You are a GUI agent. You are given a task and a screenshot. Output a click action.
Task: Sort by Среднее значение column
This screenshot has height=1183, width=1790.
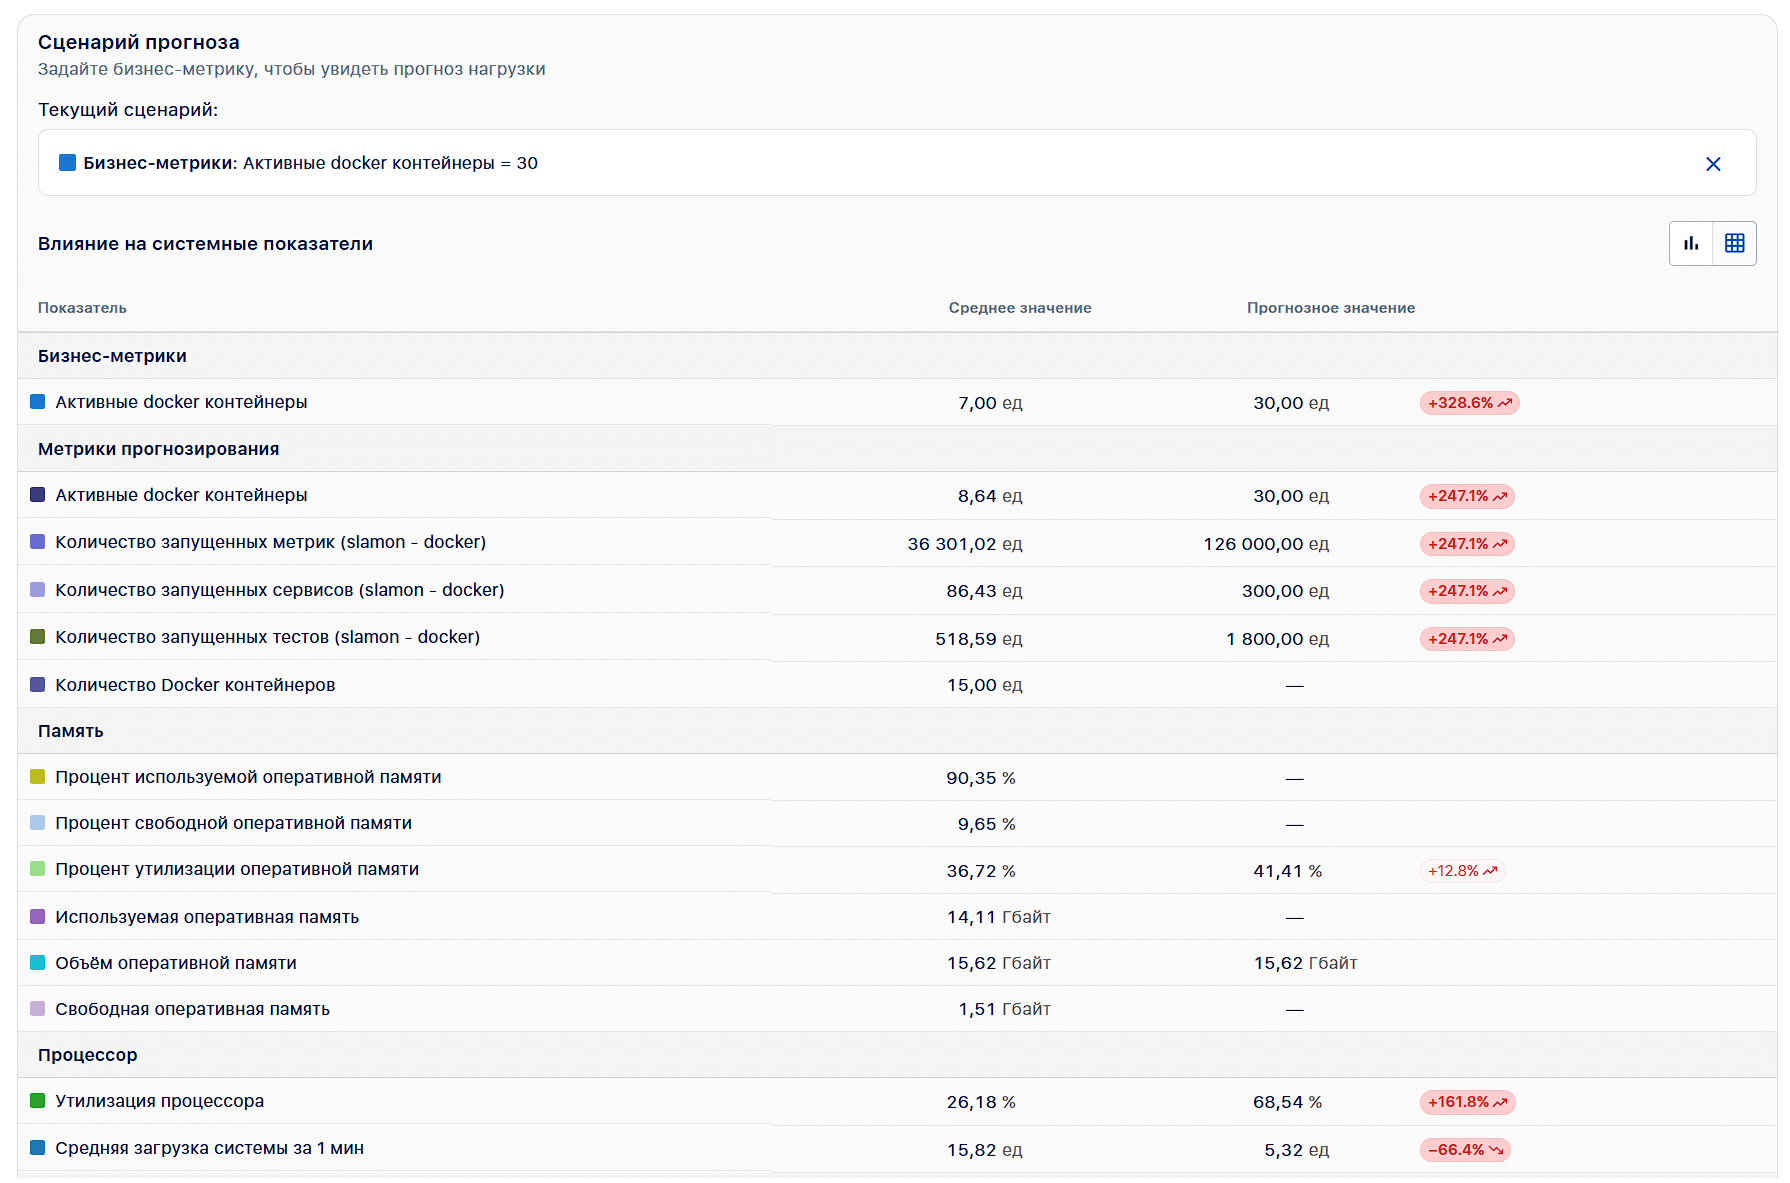coord(1019,308)
